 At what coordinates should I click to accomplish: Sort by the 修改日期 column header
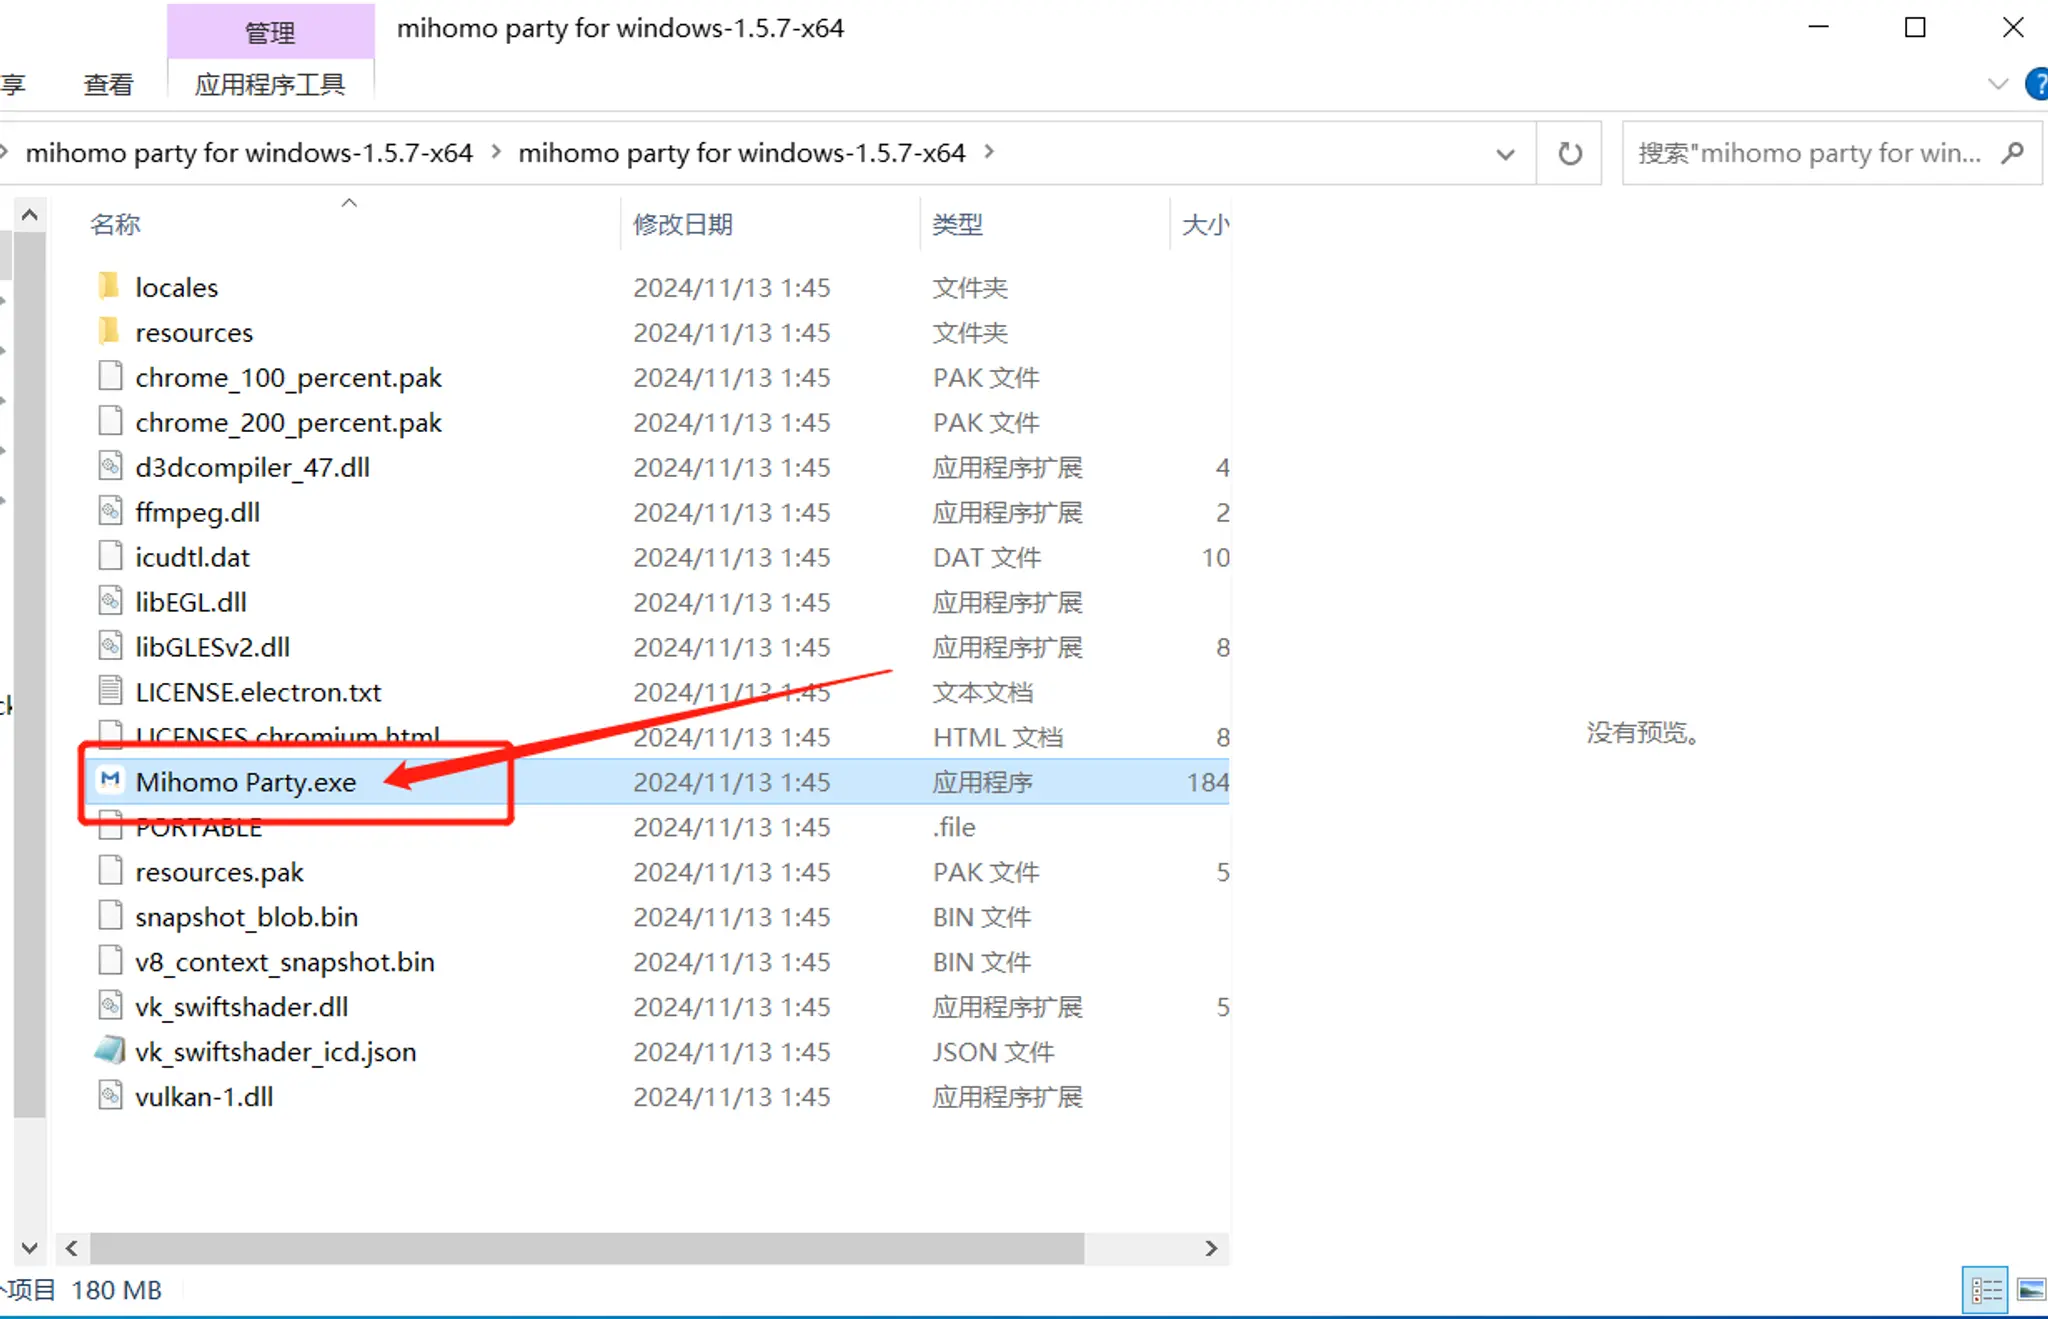pos(683,224)
